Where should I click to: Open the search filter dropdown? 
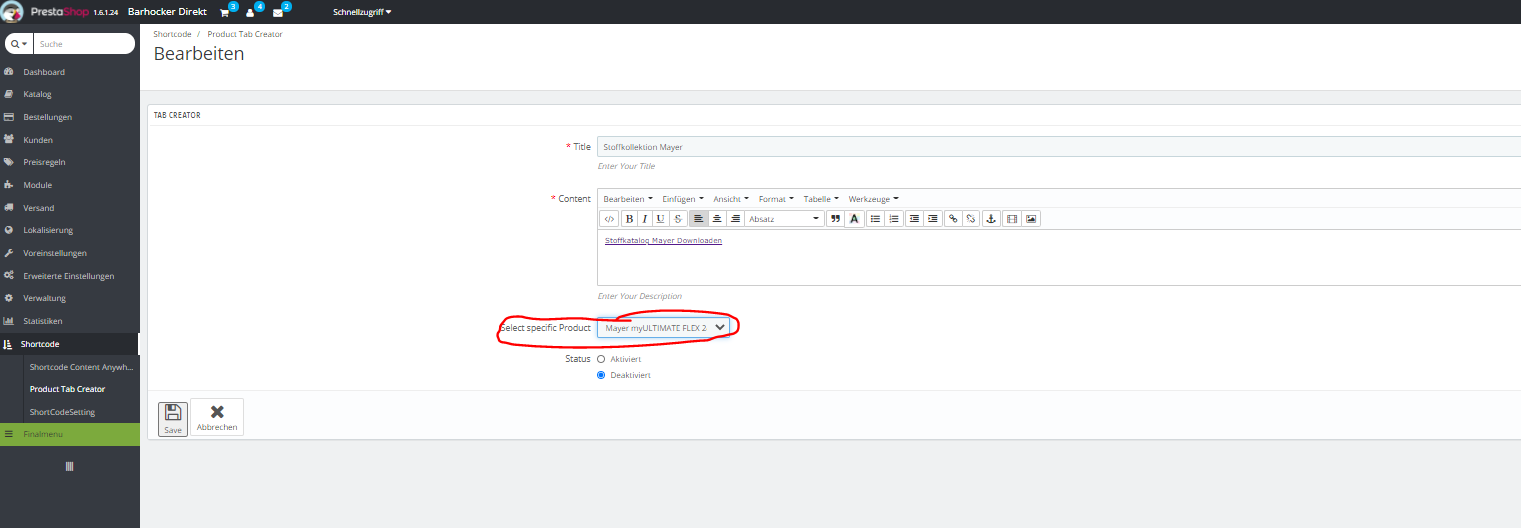click(x=19, y=44)
